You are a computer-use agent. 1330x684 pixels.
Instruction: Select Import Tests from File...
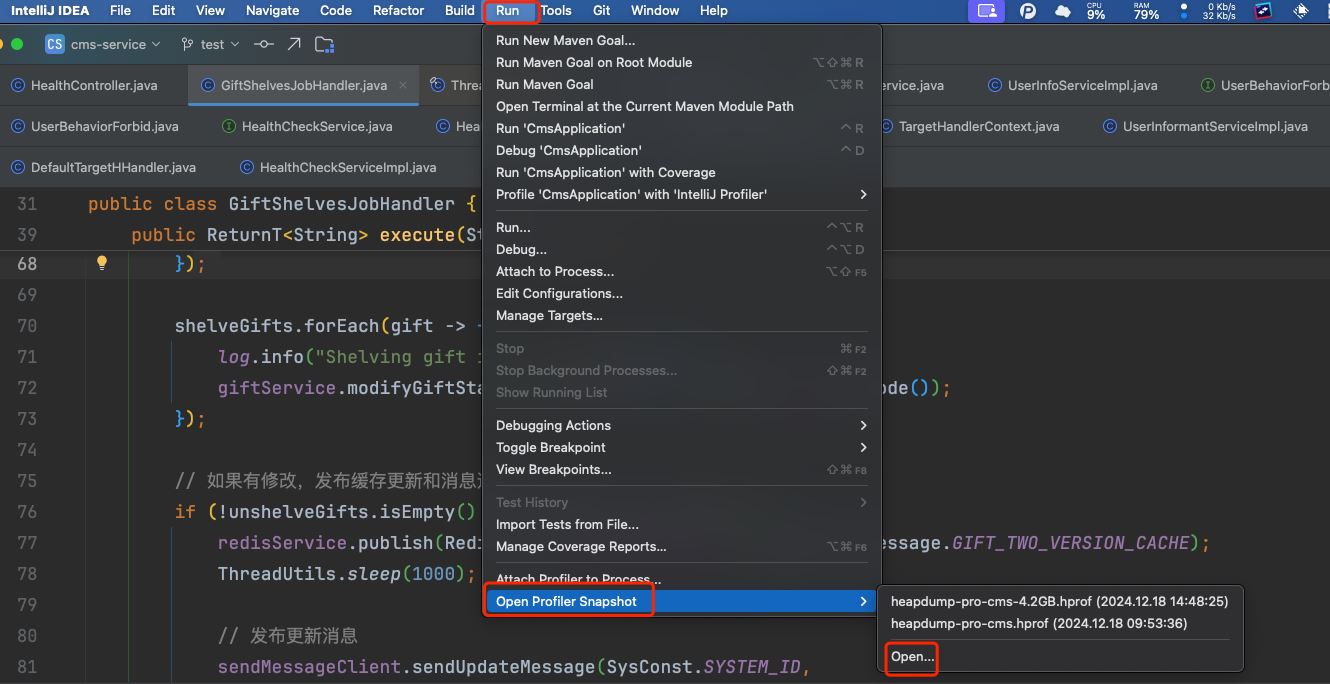[x=682, y=524]
